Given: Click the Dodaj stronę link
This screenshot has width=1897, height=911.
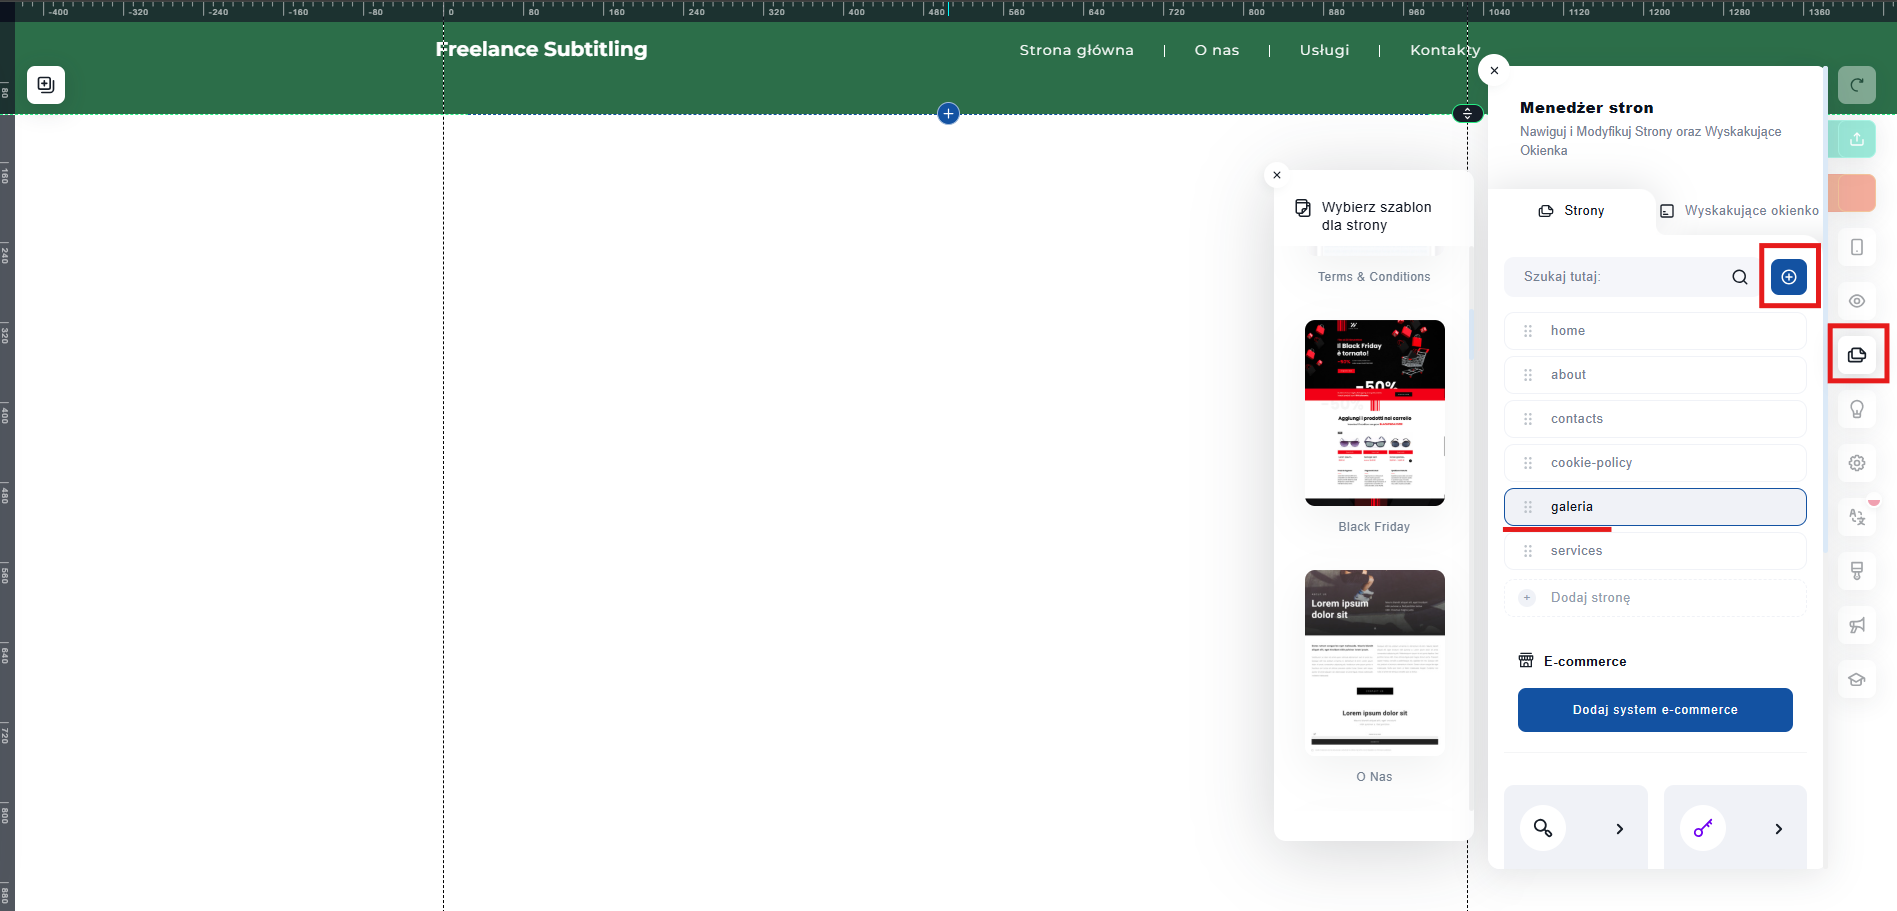Looking at the screenshot, I should click(x=1590, y=598).
